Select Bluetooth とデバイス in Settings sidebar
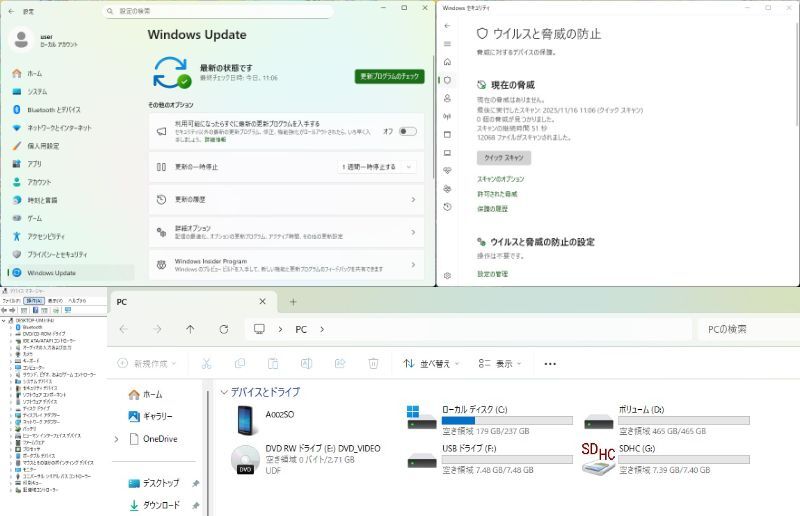Image resolution: width=800 pixels, height=516 pixels. (71, 110)
